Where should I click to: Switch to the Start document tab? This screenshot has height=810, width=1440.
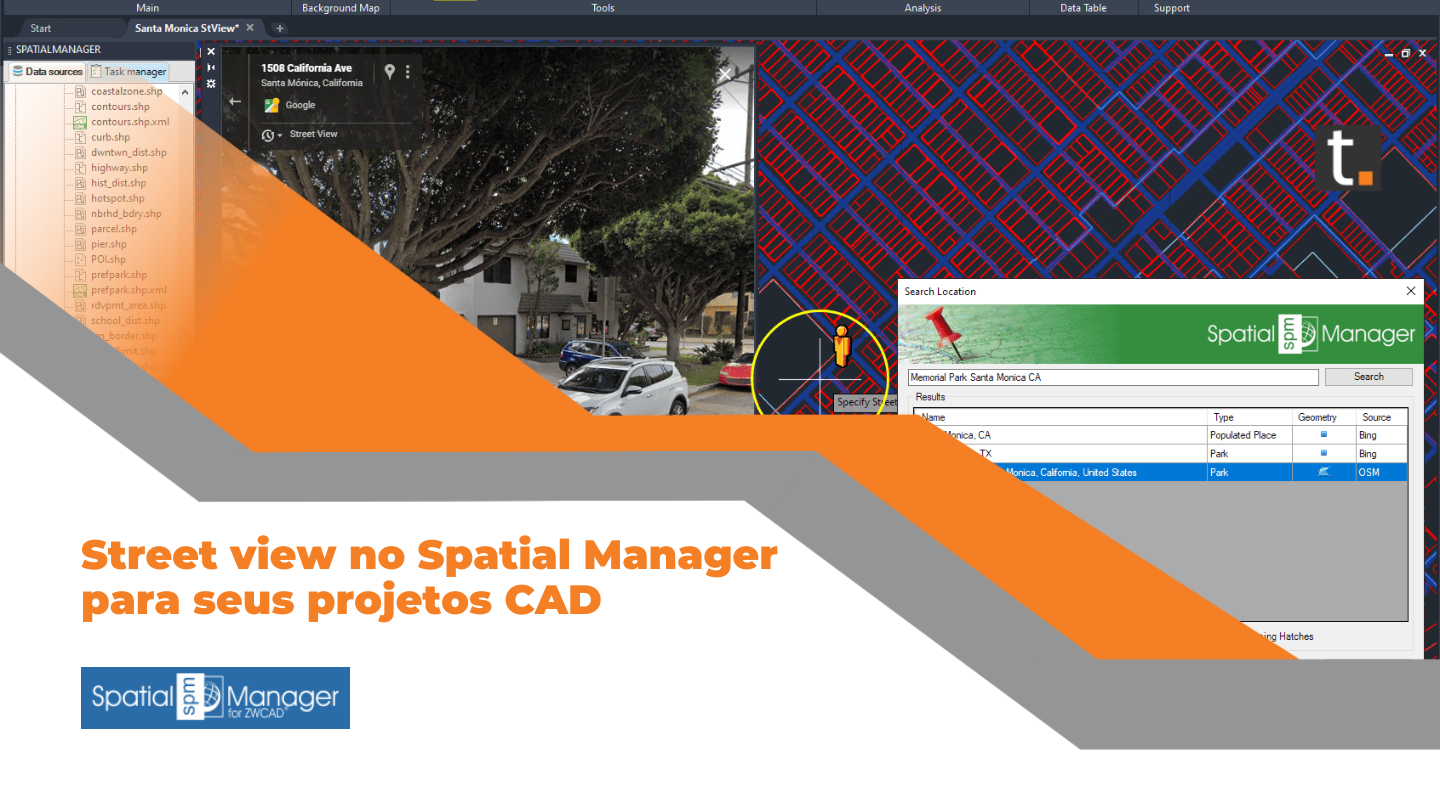[41, 28]
